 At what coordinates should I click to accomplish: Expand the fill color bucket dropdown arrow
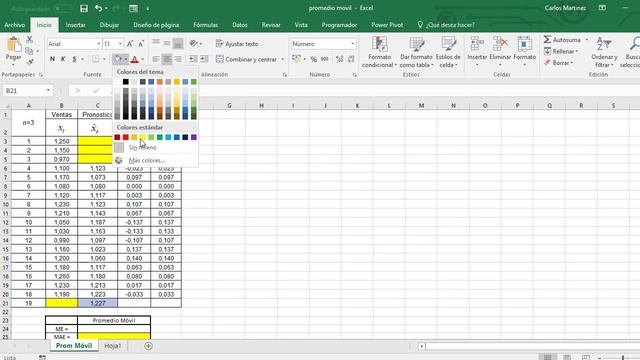[x=126, y=60]
